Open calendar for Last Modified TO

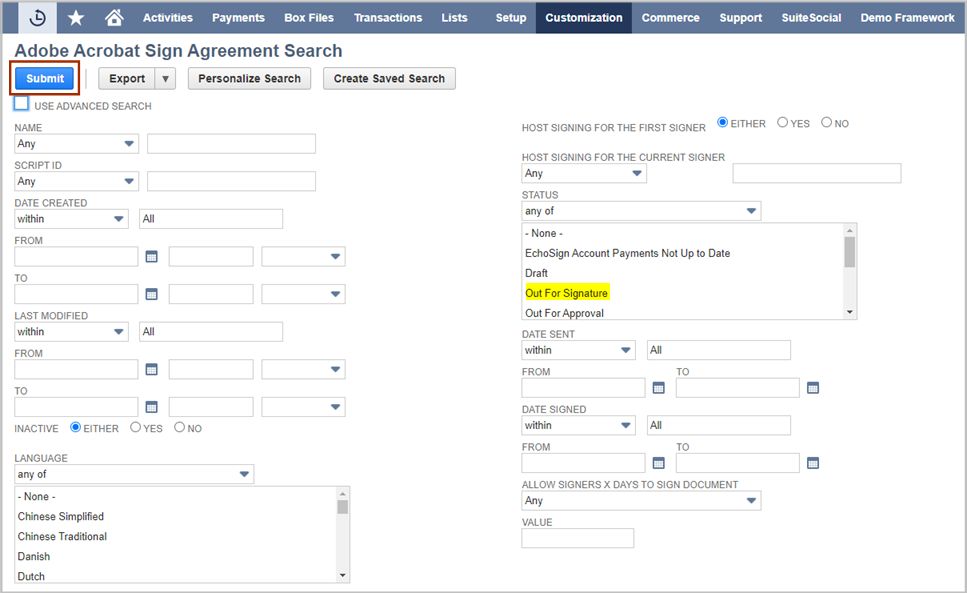point(151,407)
